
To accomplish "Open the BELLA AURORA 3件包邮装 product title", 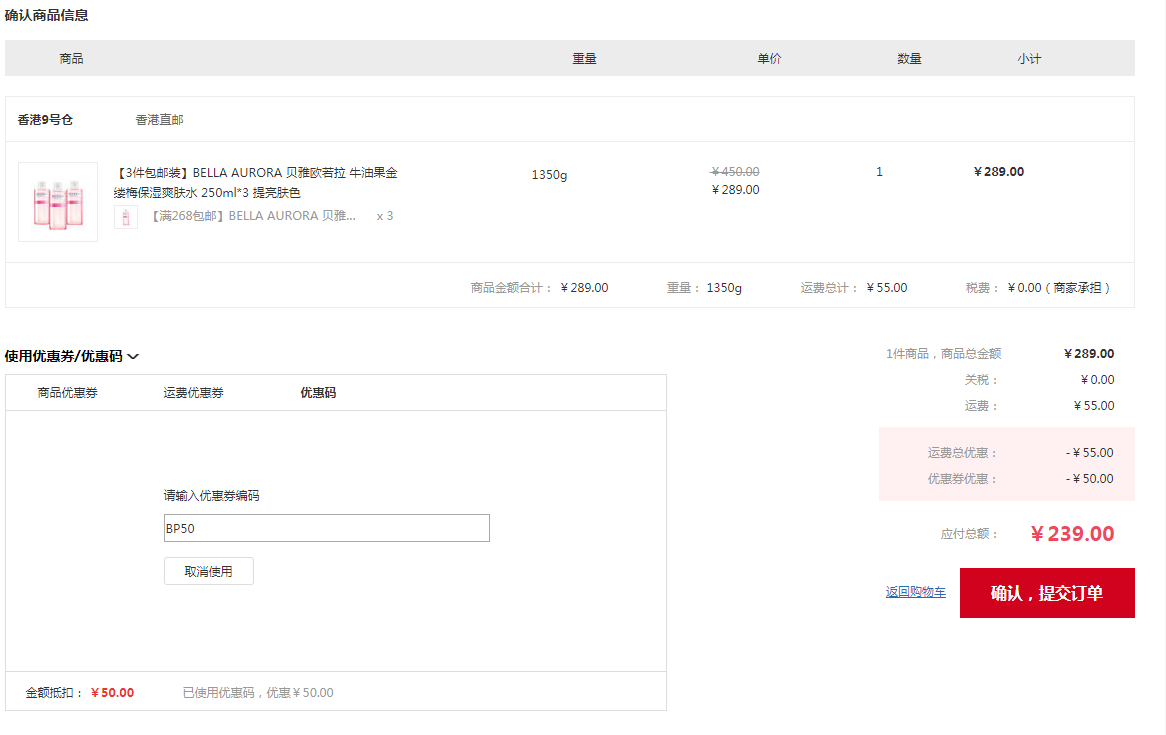I will click(255, 182).
